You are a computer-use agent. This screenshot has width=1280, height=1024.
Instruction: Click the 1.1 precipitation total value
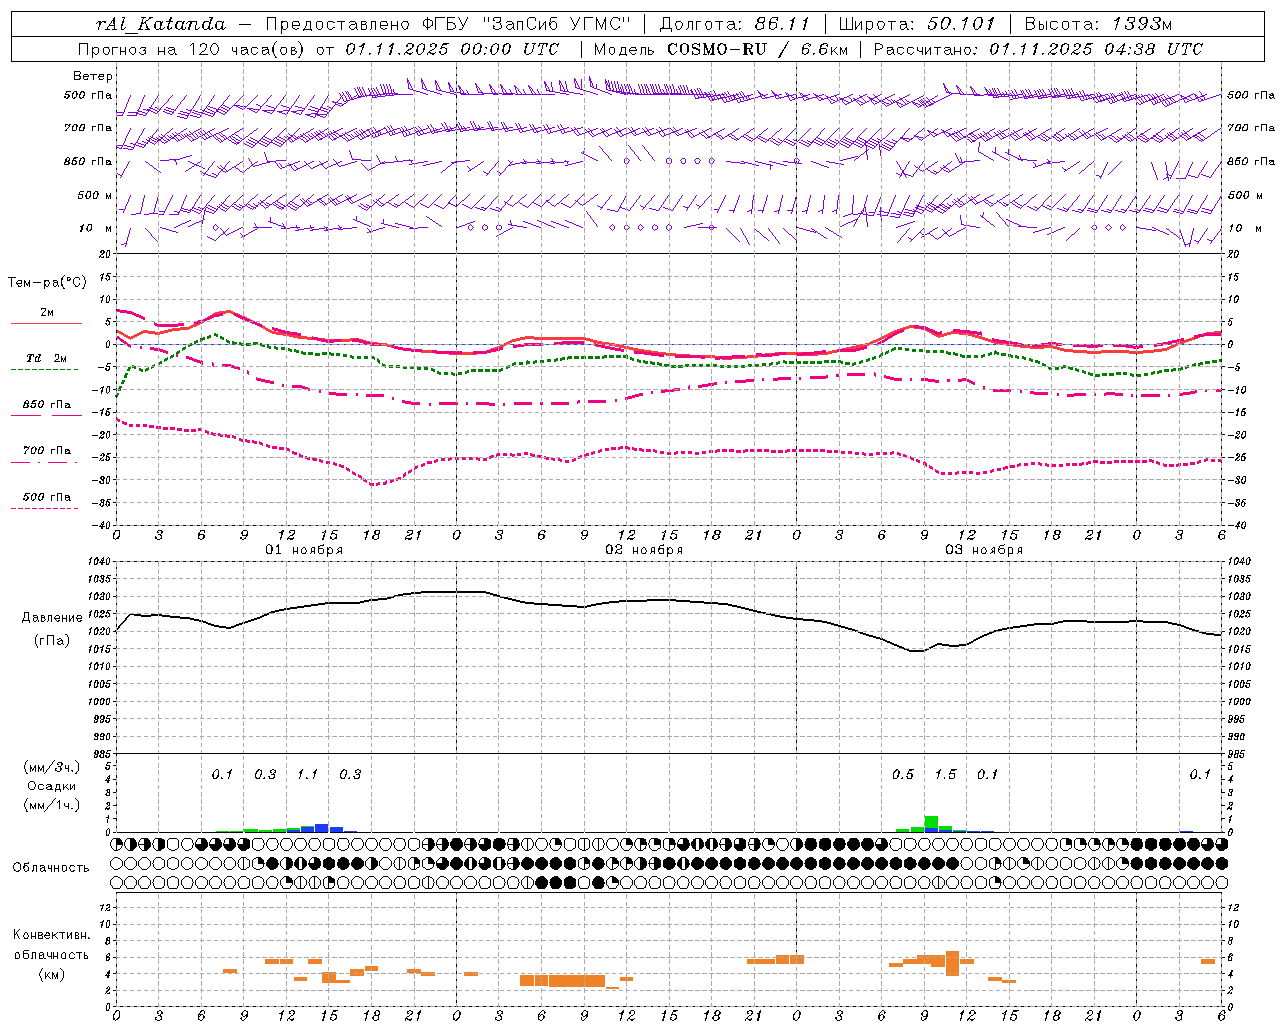(x=307, y=774)
